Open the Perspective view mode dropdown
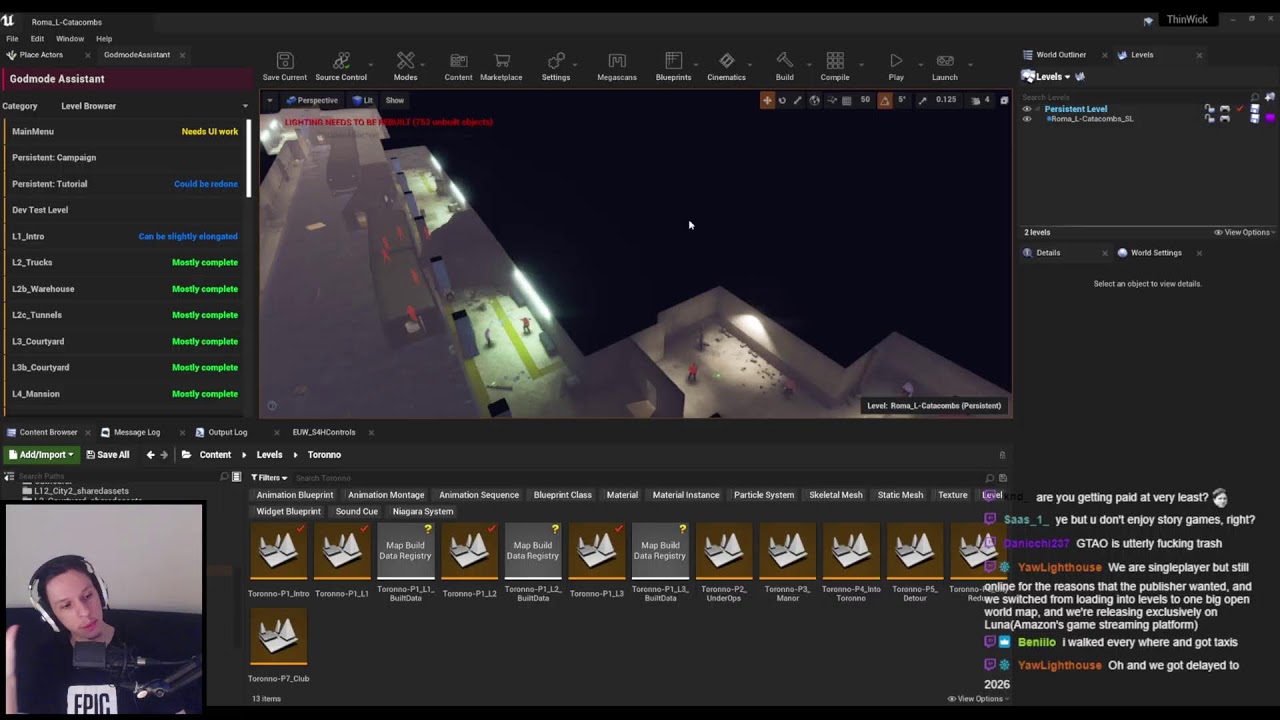Screen dimensions: 1280x720 tap(312, 100)
